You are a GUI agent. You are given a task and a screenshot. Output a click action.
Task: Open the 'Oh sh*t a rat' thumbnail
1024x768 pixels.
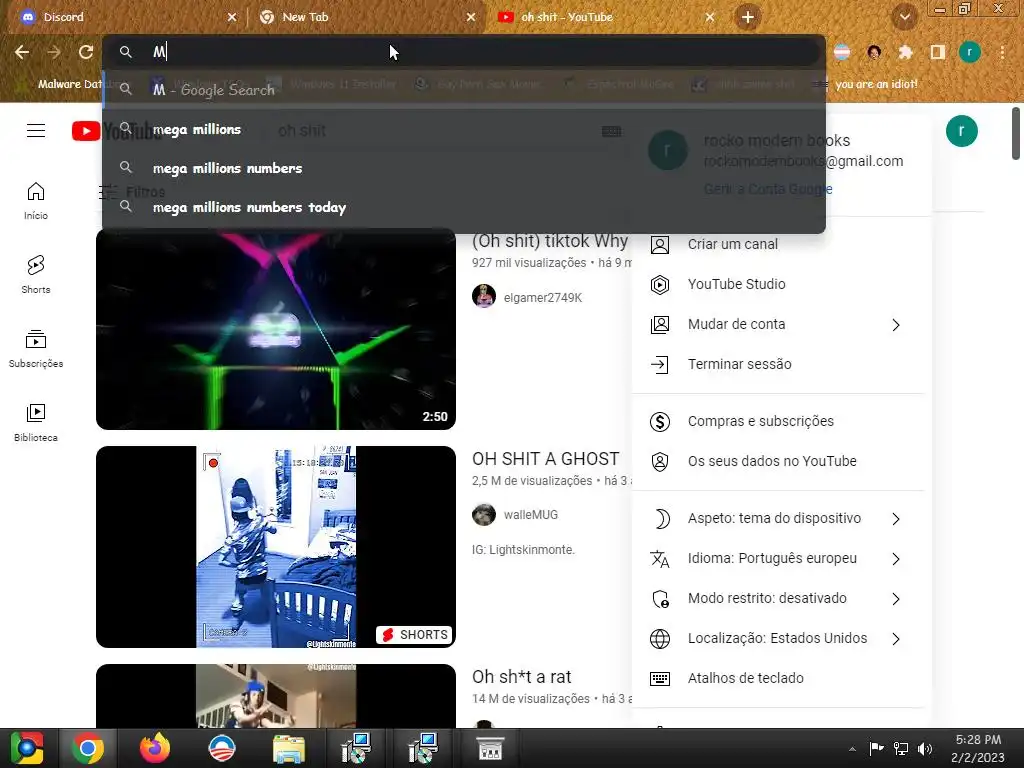pyautogui.click(x=276, y=696)
